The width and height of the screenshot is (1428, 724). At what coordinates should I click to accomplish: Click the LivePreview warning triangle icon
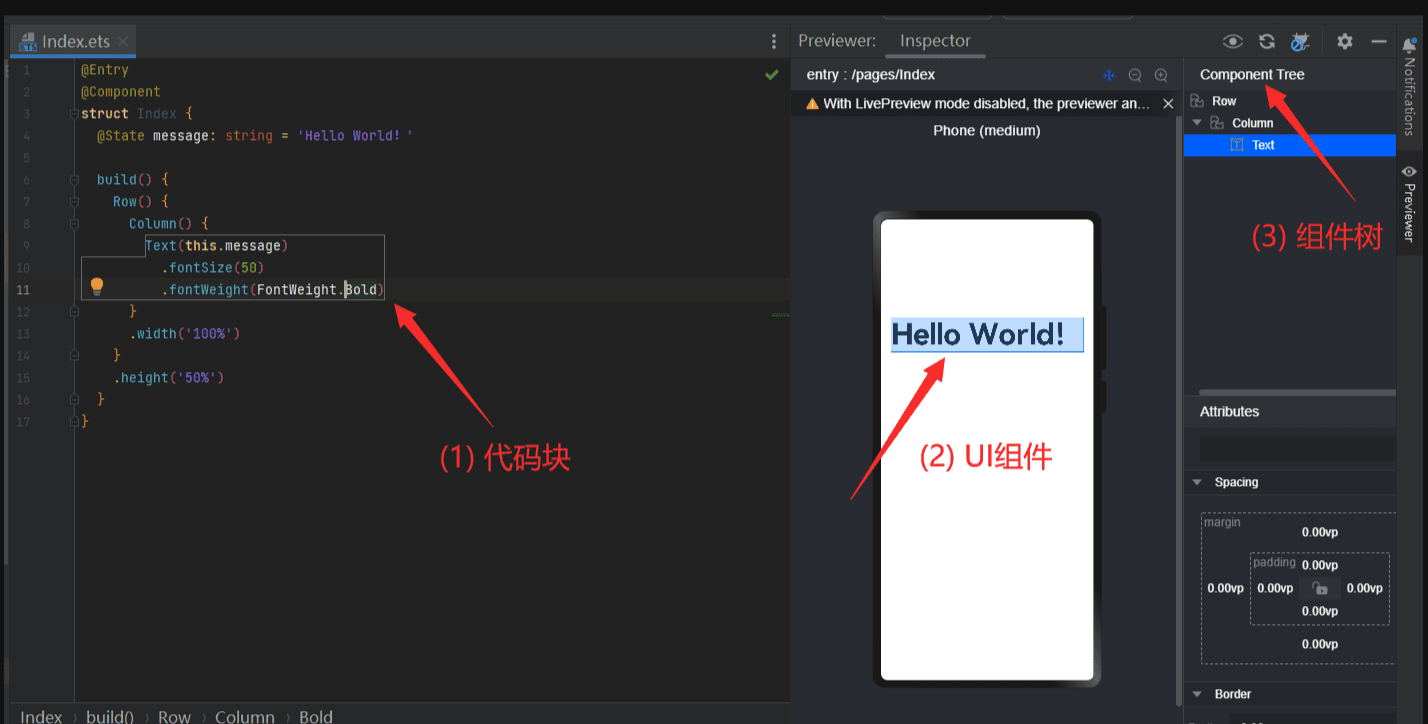812,103
